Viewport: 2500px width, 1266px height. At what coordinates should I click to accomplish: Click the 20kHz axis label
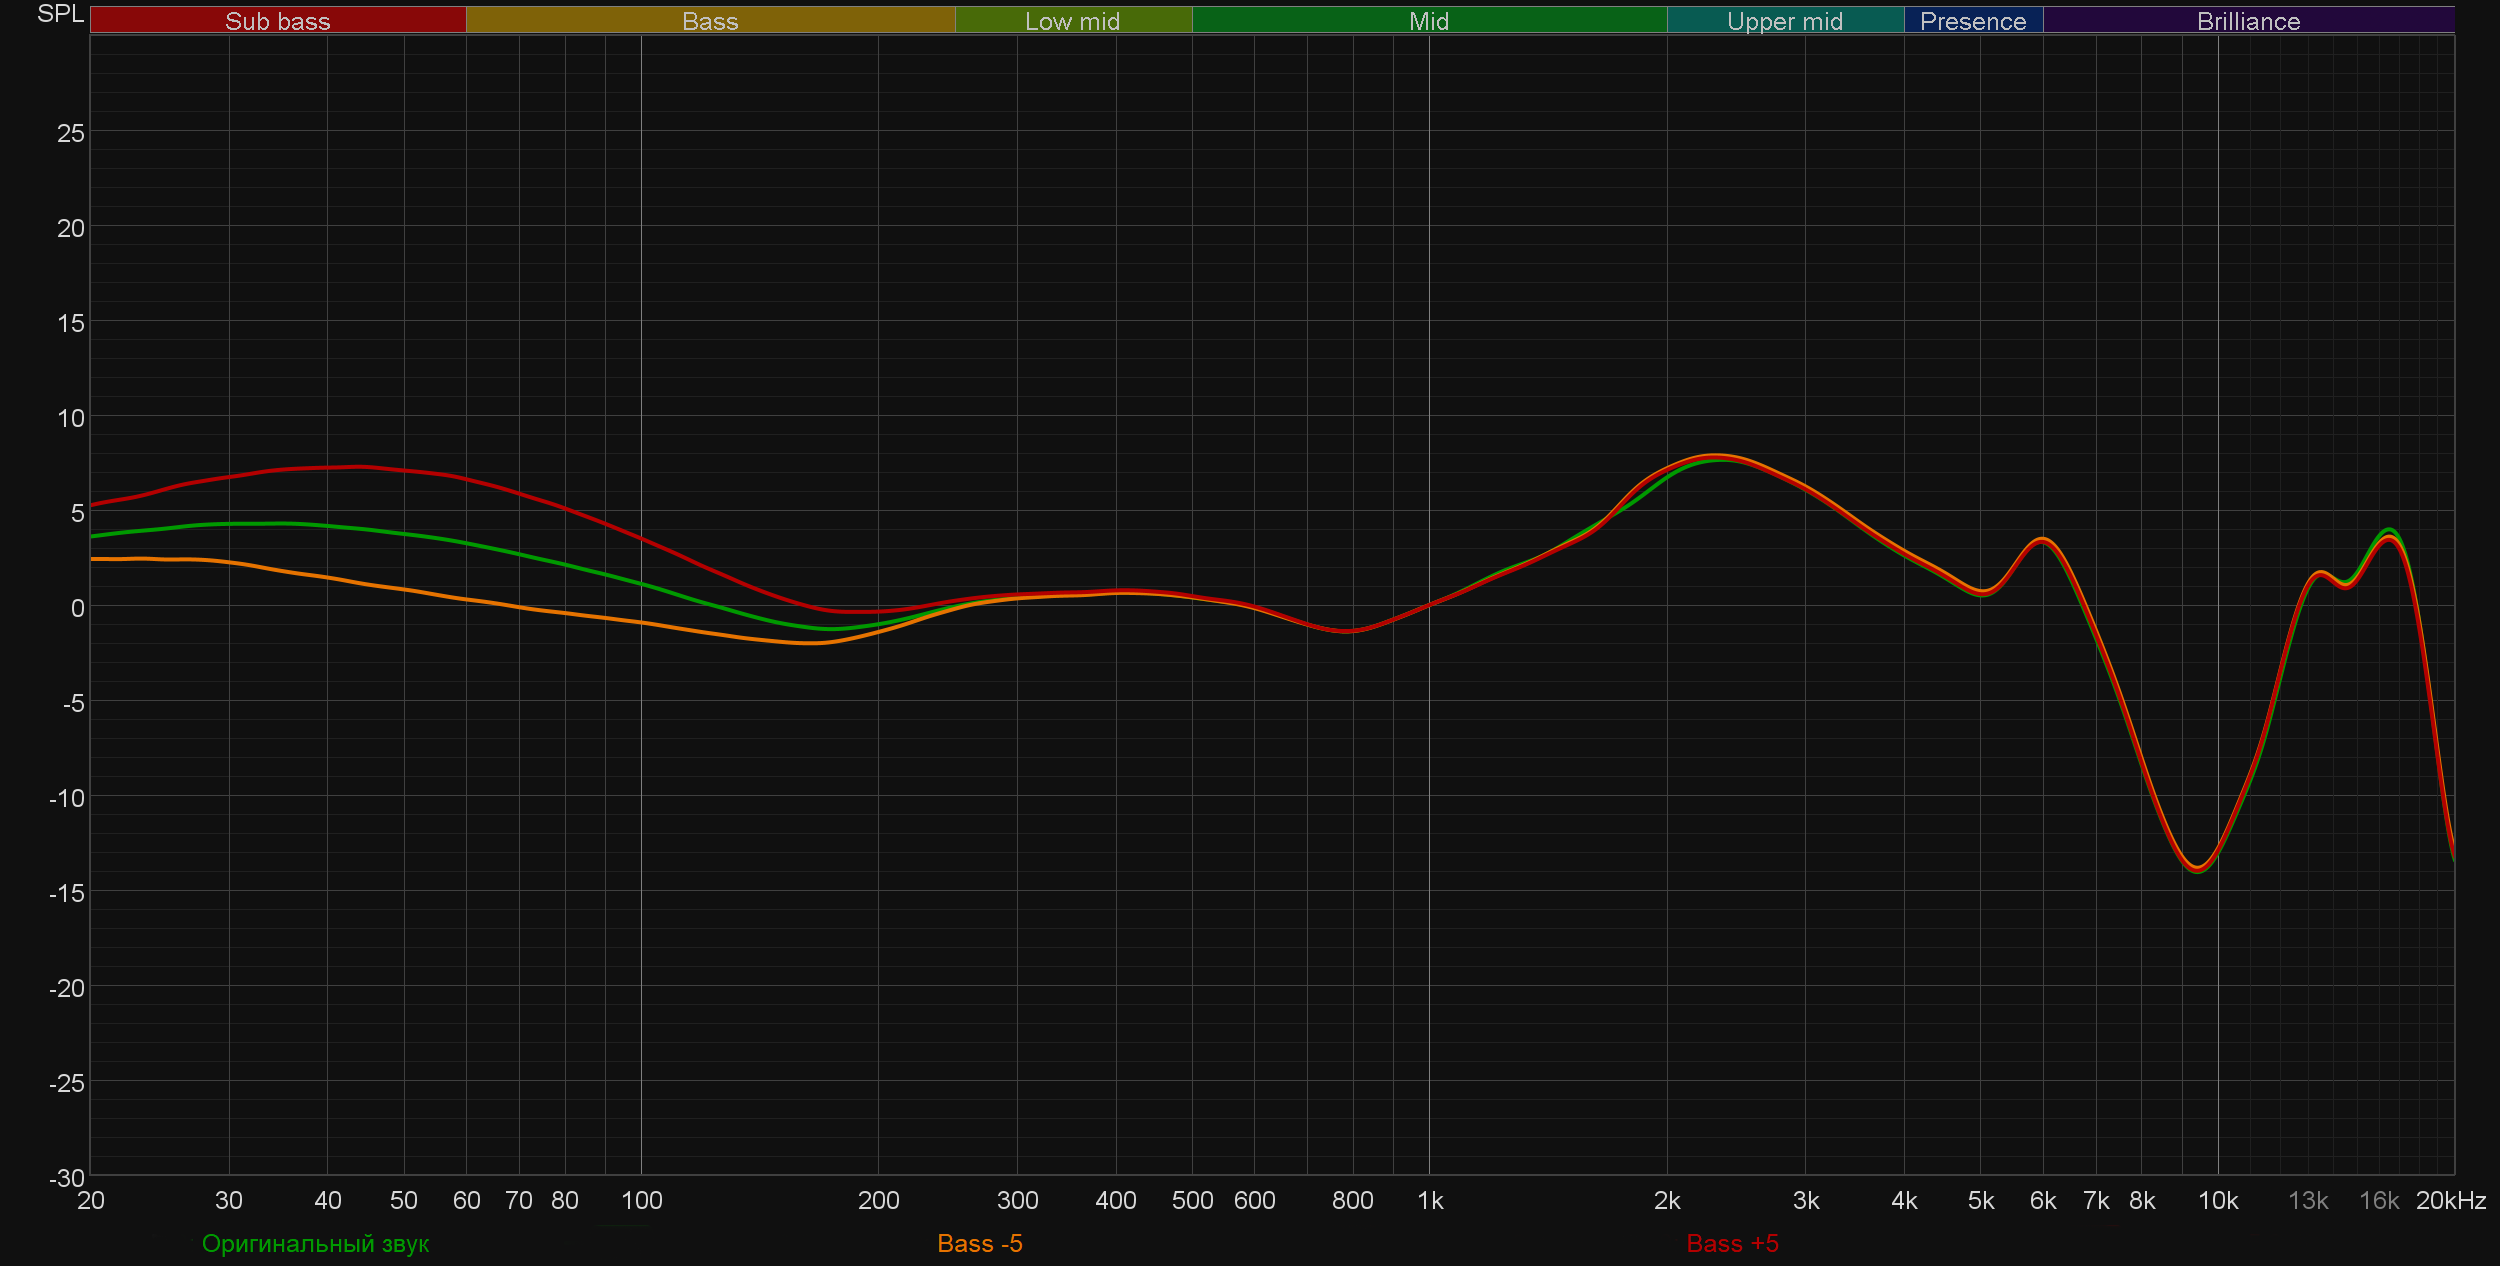(x=2450, y=1200)
